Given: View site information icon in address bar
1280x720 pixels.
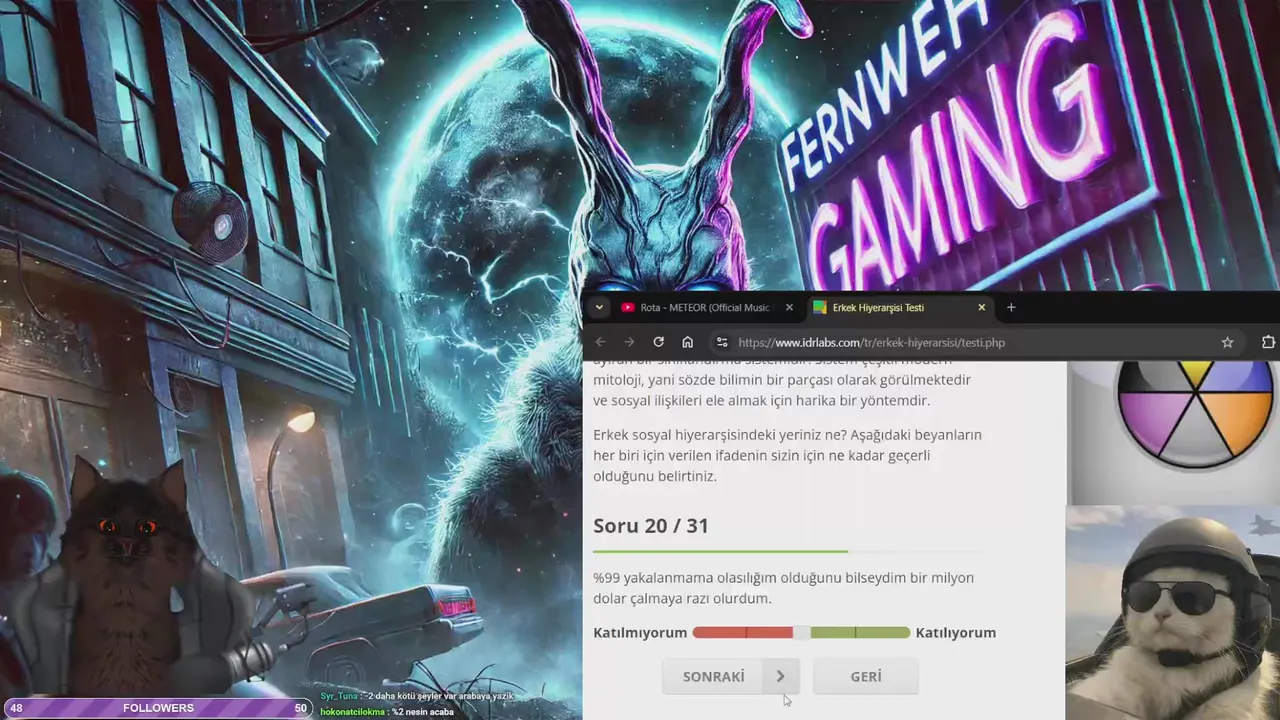Looking at the screenshot, I should pos(722,342).
